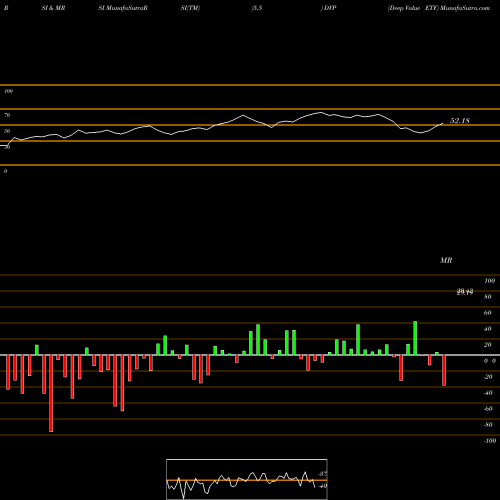Click the RSI axis label 70
This screenshot has width=500, height=500.
pos(7,115)
